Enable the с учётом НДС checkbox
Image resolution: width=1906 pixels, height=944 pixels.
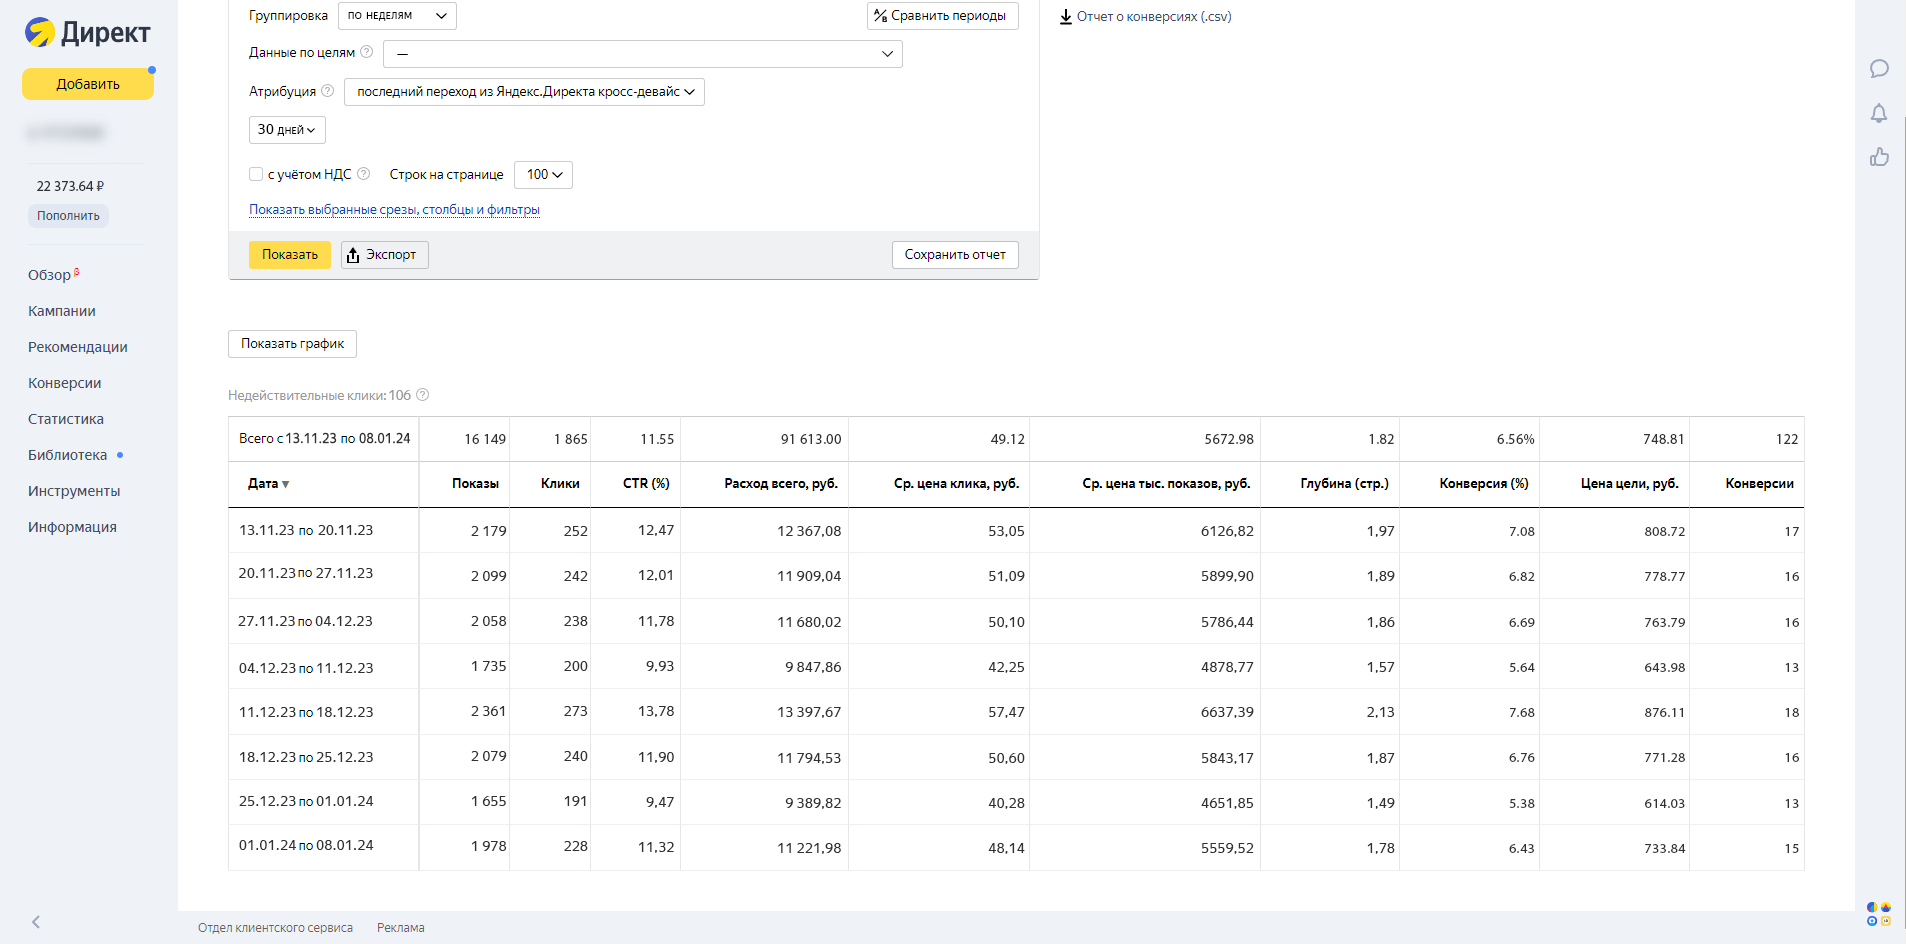pos(256,174)
